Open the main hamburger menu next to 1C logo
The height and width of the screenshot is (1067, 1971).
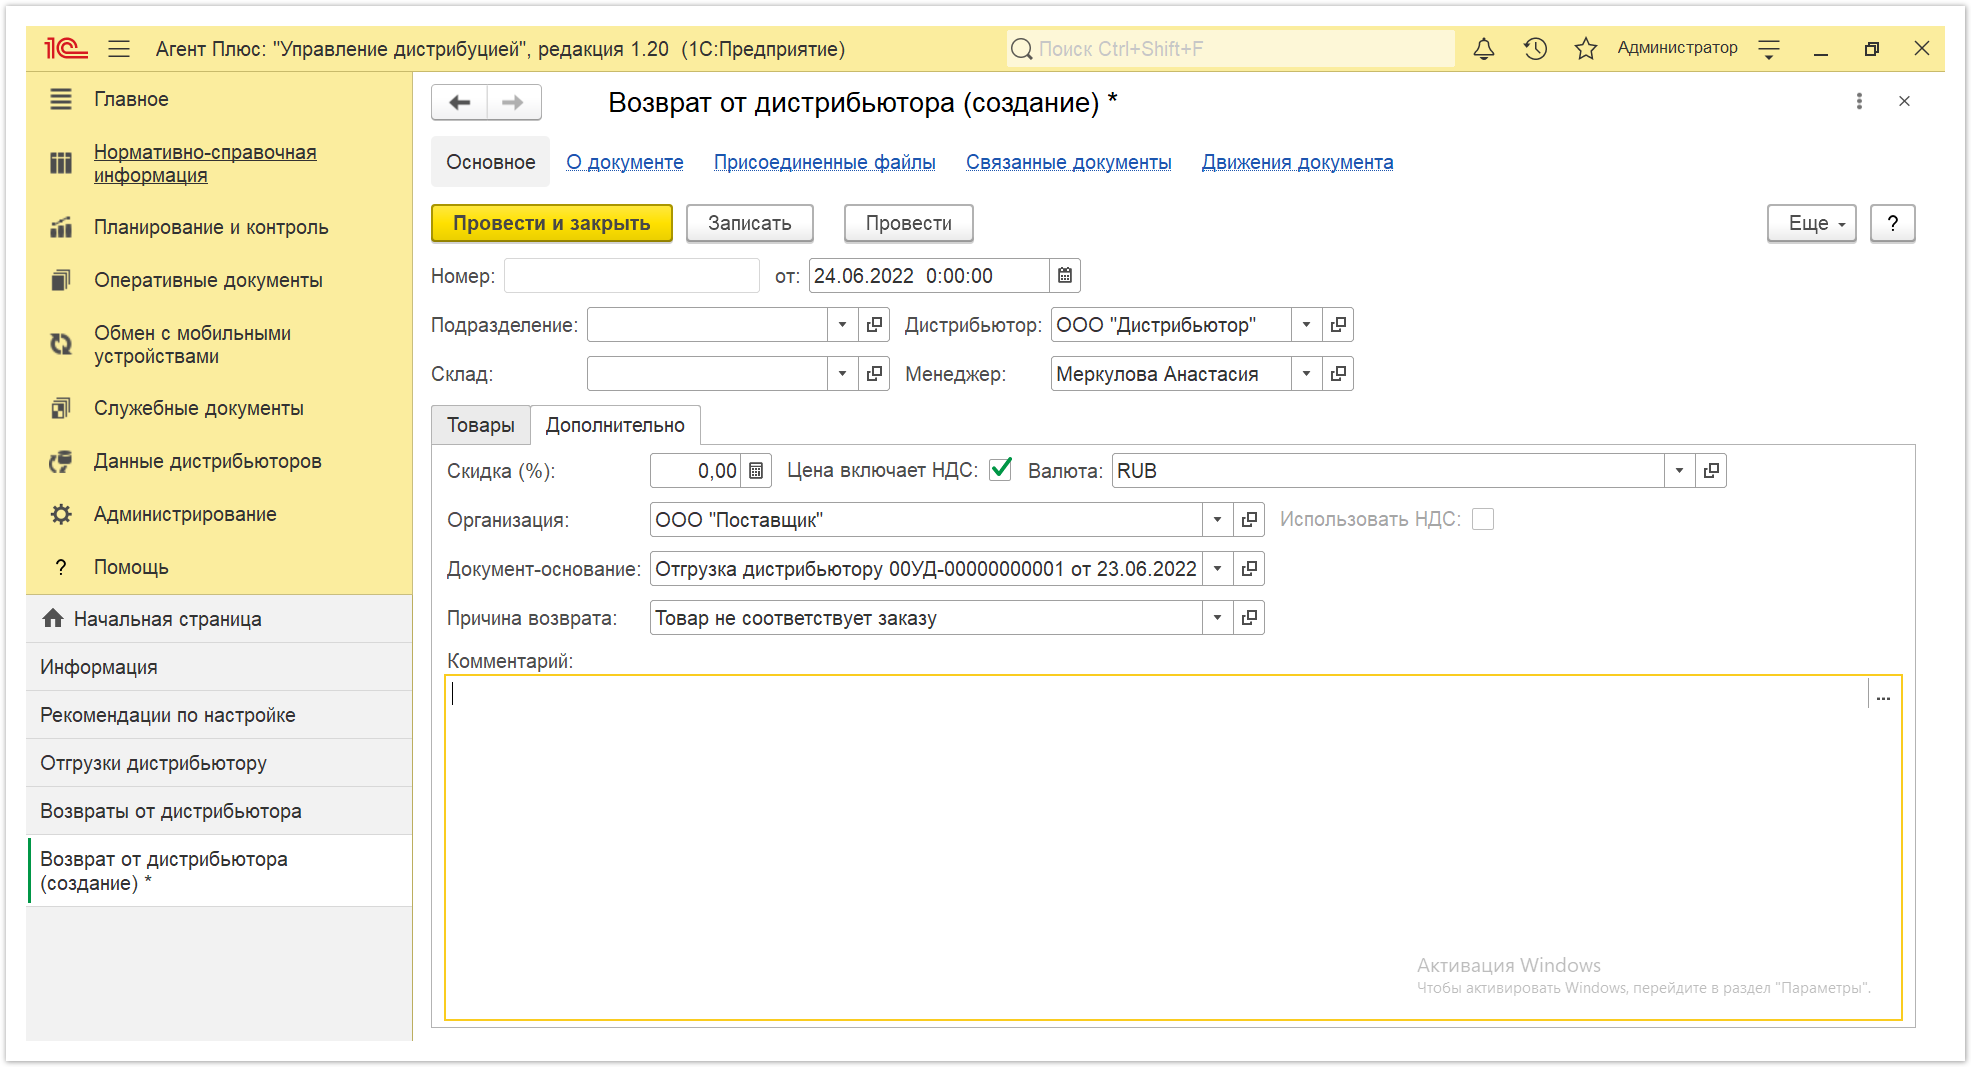pos(119,48)
